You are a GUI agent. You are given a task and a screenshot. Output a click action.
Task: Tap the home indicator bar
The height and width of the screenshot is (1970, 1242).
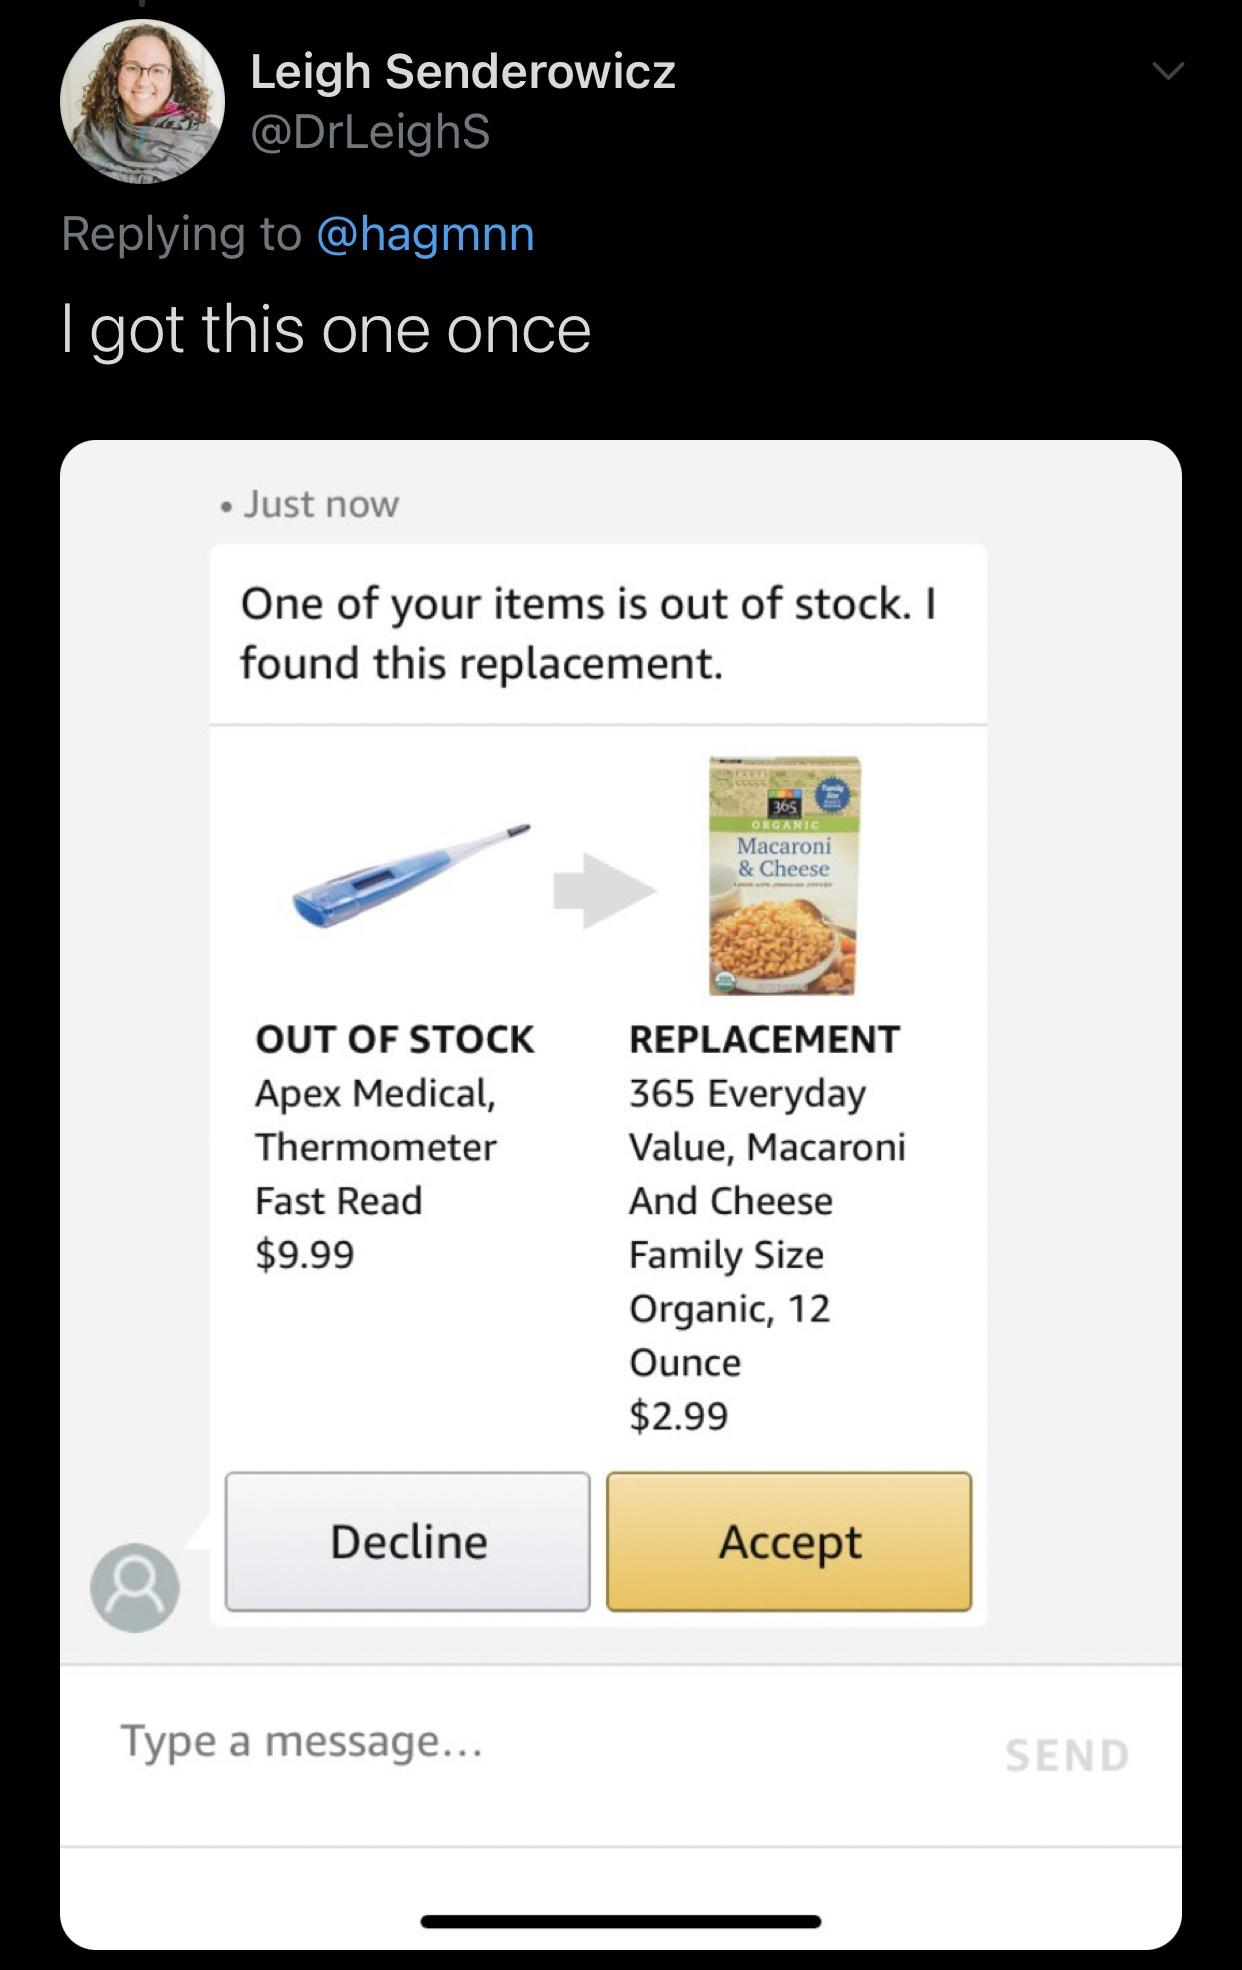coord(621,1921)
